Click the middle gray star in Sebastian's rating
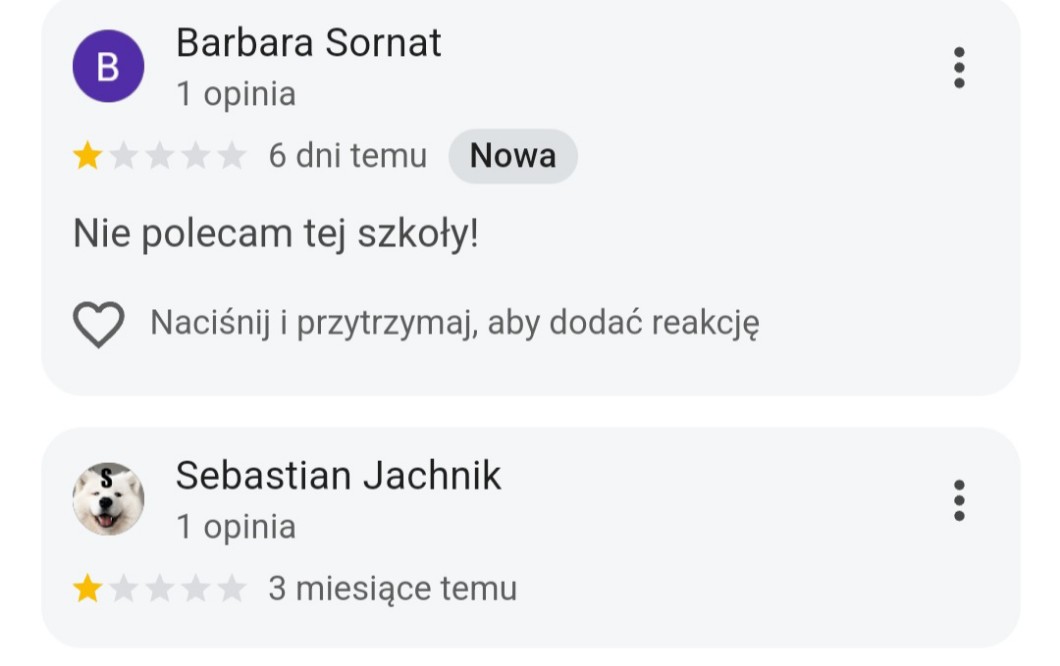This screenshot has width=1060, height=666. pos(160,589)
